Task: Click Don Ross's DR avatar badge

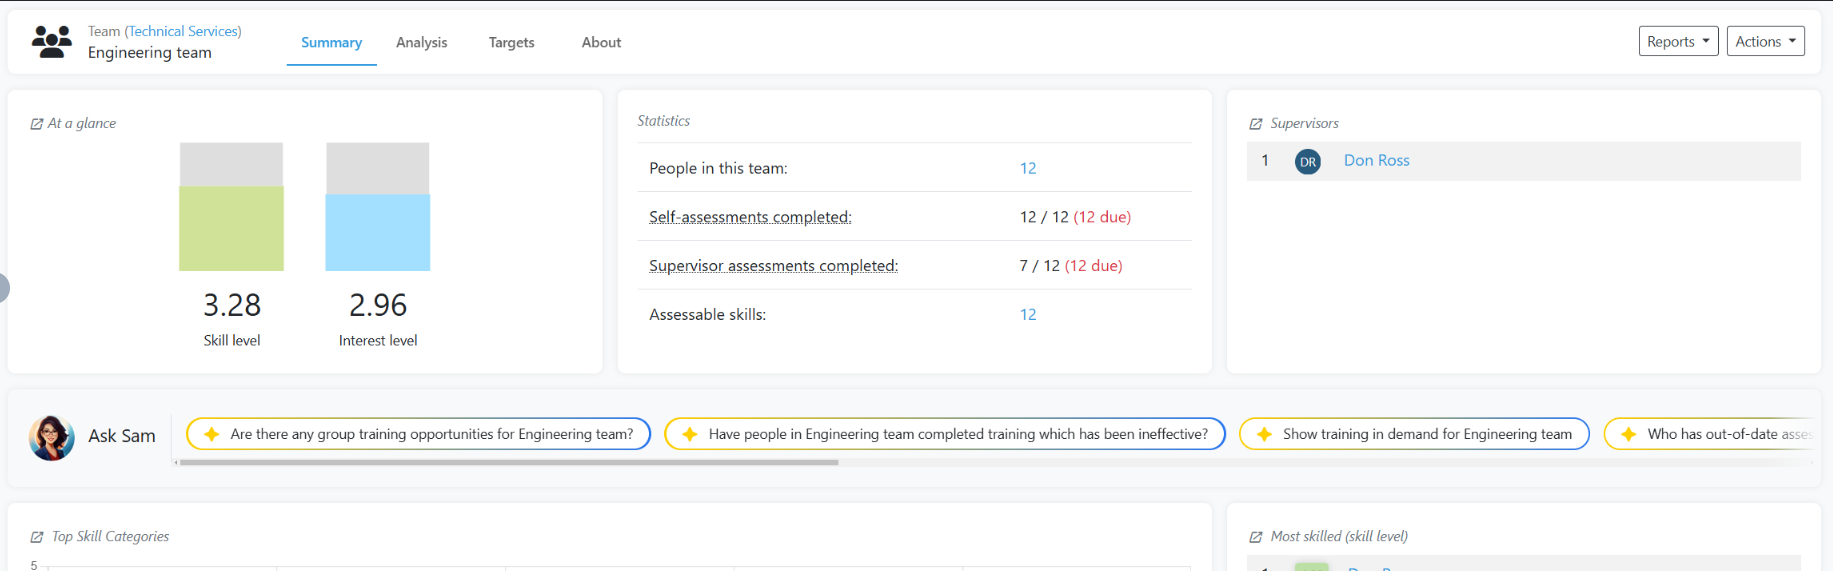Action: coord(1307,162)
